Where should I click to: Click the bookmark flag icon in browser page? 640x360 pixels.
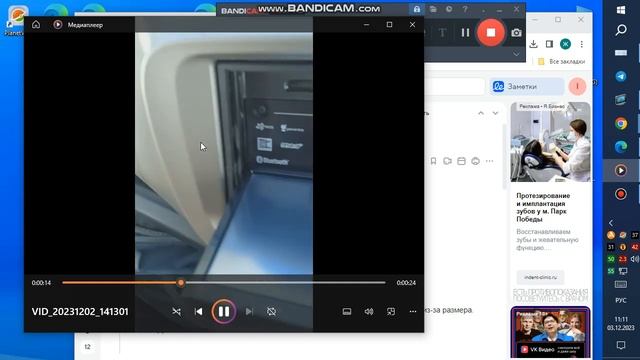pyautogui.click(x=433, y=161)
